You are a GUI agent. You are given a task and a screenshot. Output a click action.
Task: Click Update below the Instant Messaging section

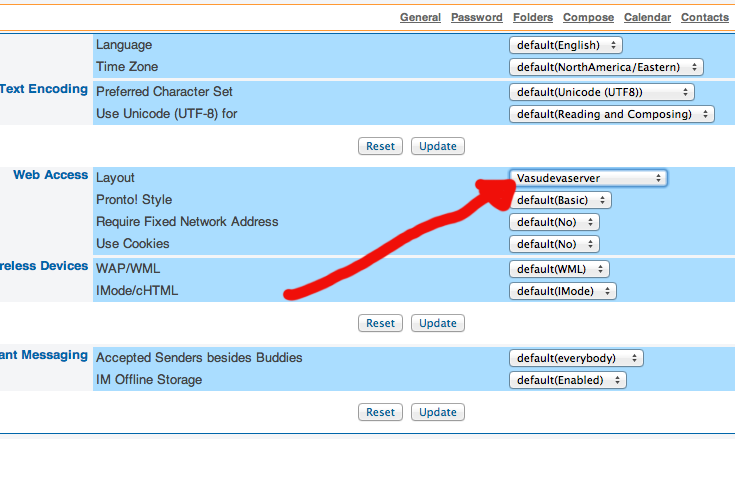[x=438, y=412]
